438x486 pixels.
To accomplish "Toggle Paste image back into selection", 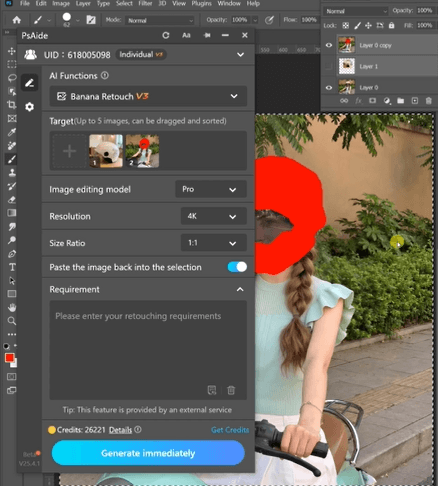I will coord(237,267).
